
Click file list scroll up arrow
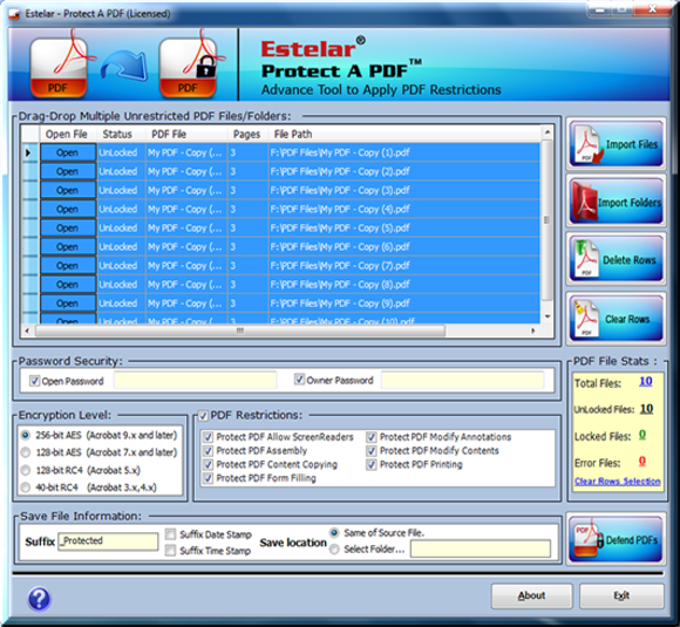[x=547, y=131]
